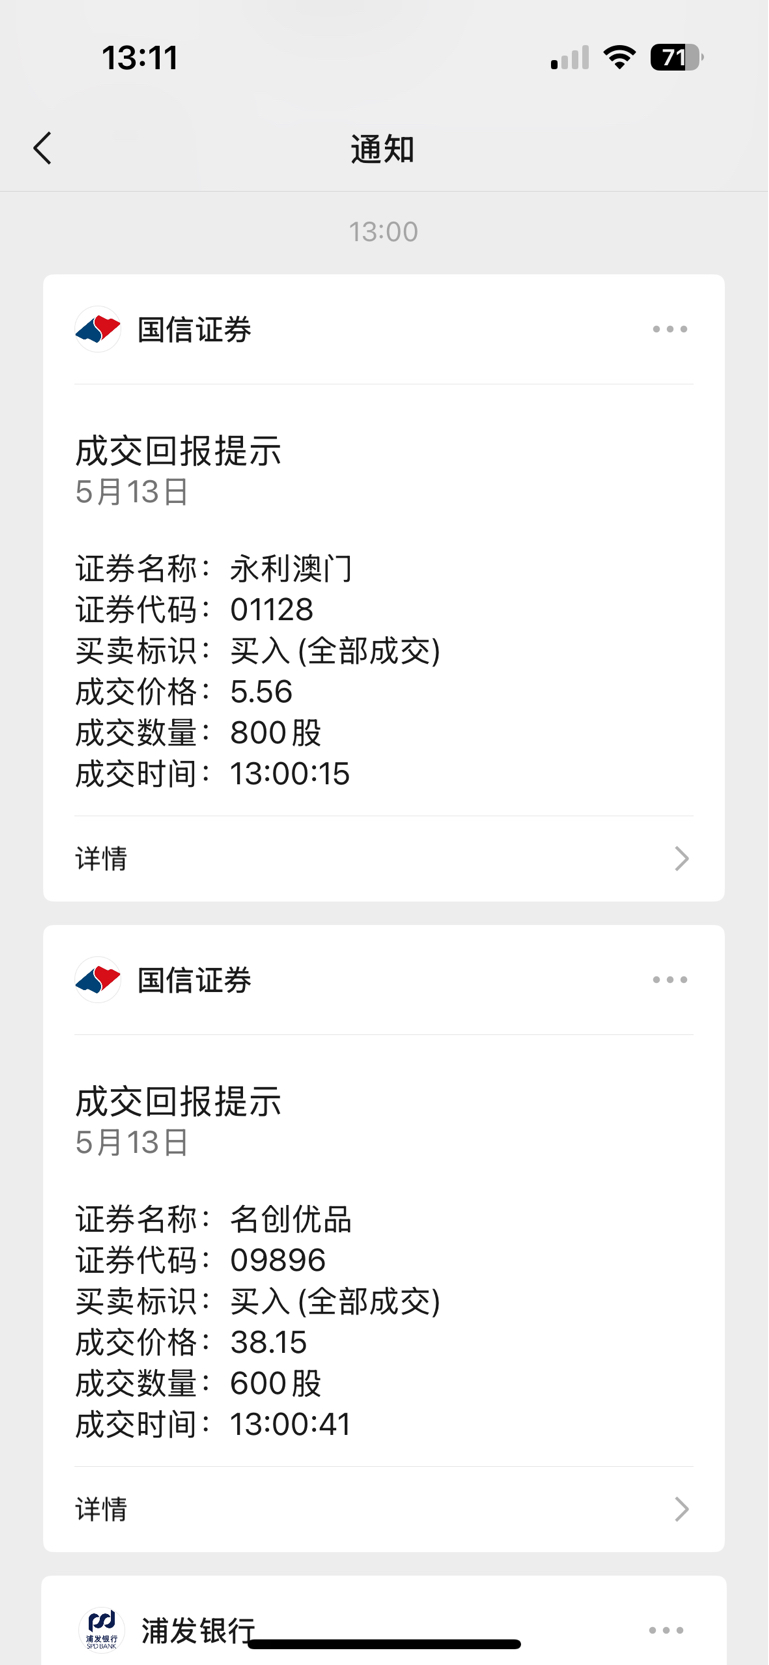Tap the 通知 page title
Viewport: 769px width, 1665px height.
click(383, 149)
